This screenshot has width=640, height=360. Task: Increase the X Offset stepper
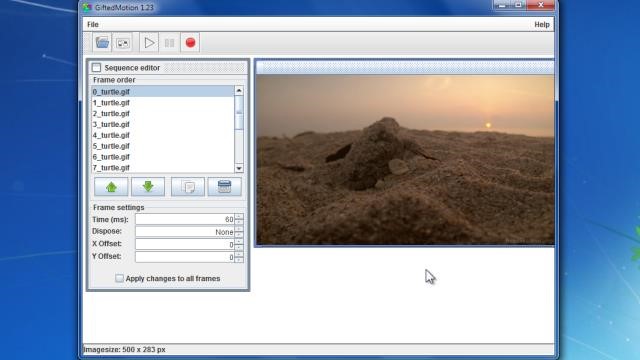pyautogui.click(x=239, y=242)
